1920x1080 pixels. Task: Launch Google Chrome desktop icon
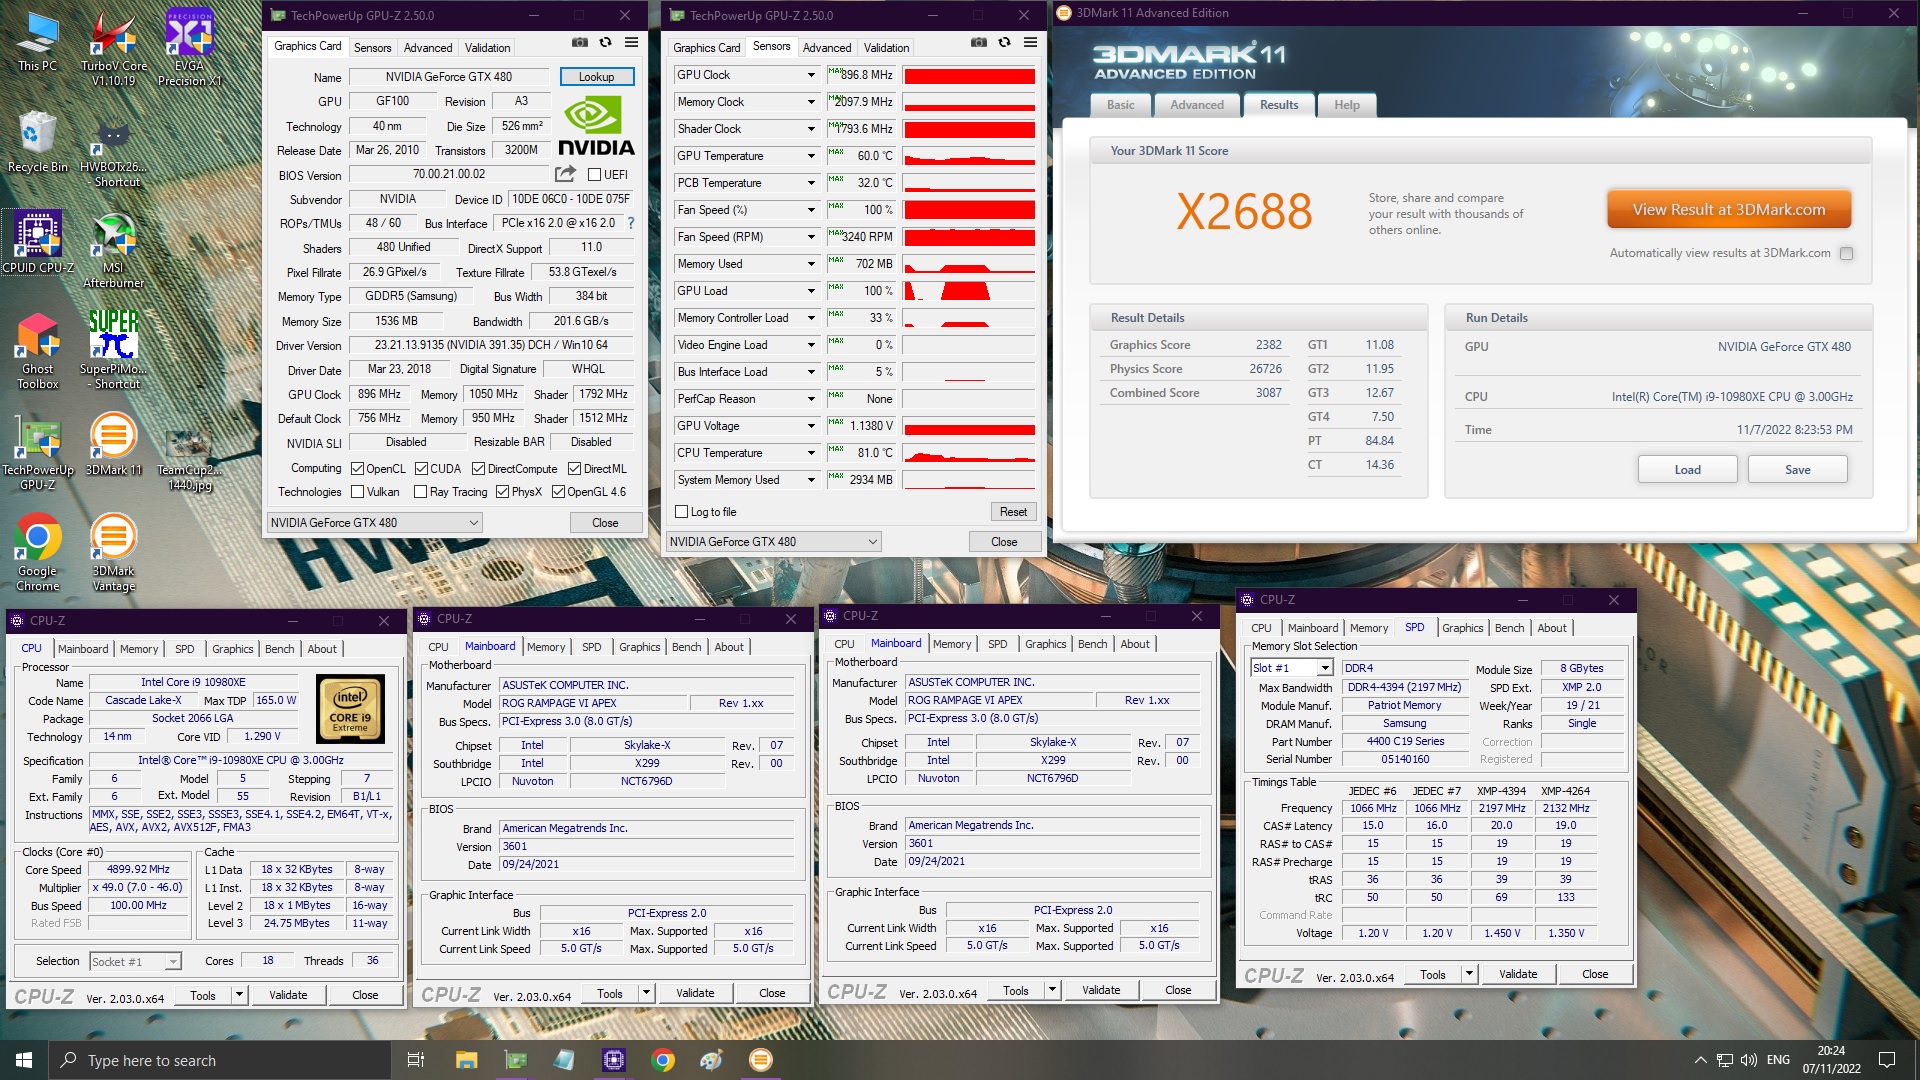pos(37,552)
